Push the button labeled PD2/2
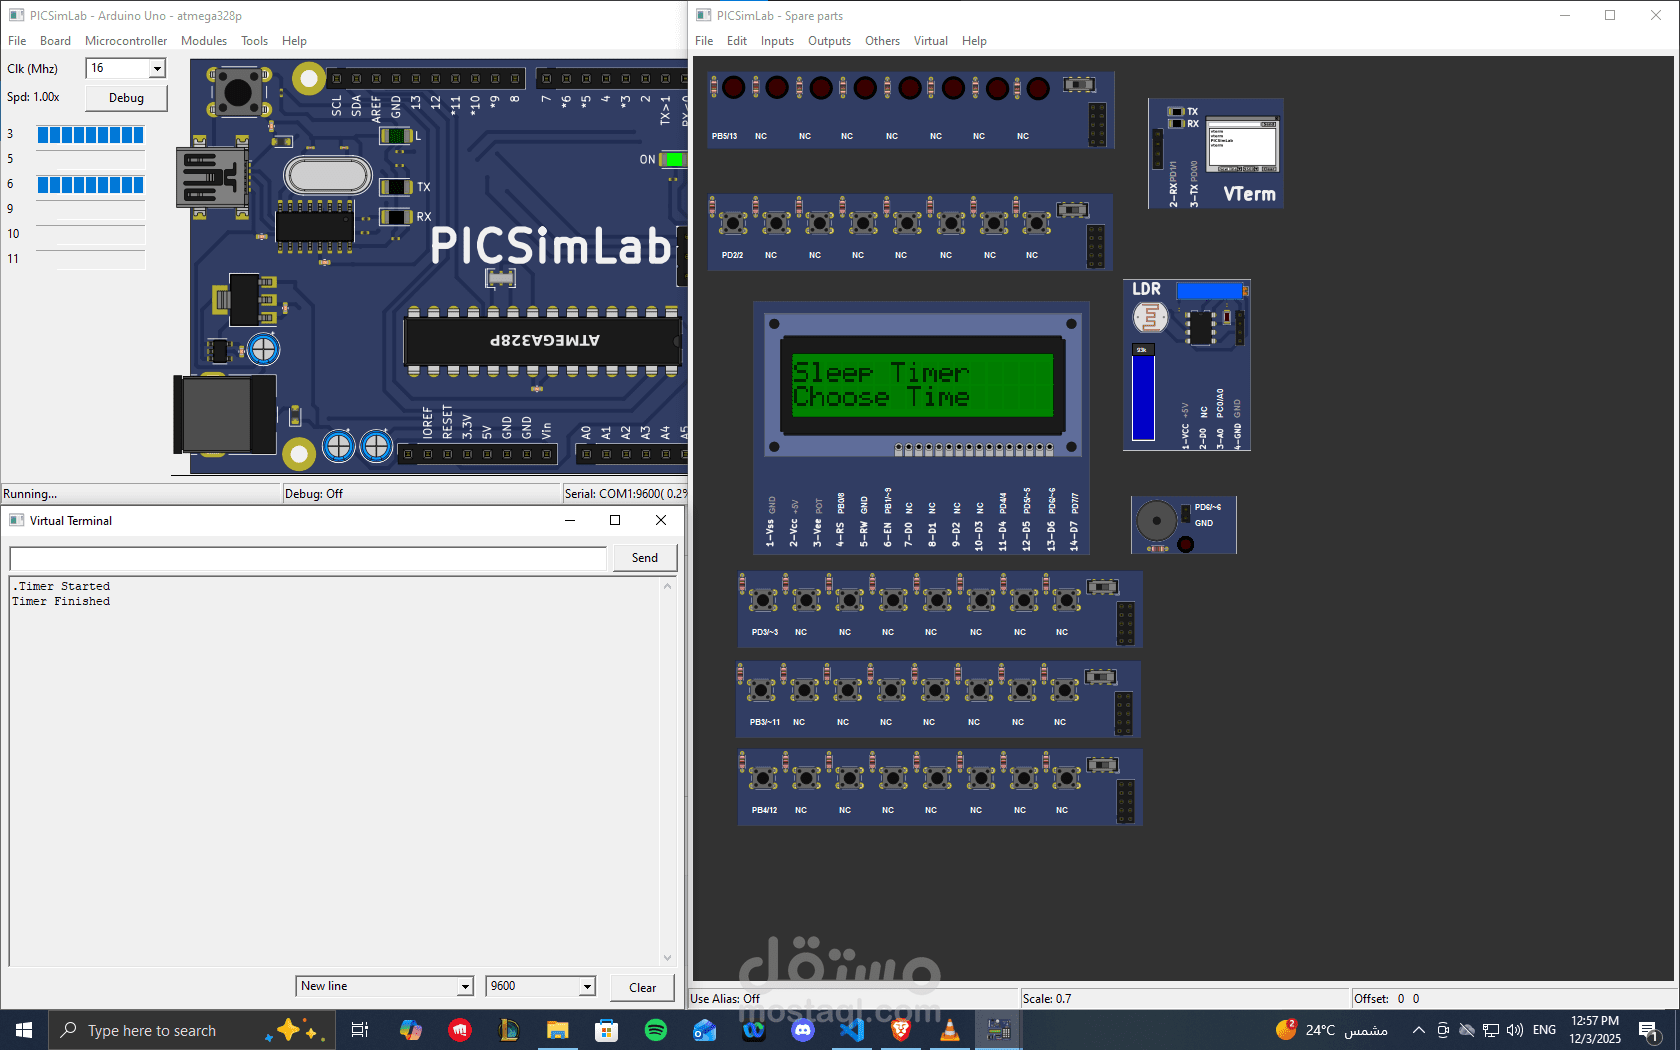 point(733,222)
